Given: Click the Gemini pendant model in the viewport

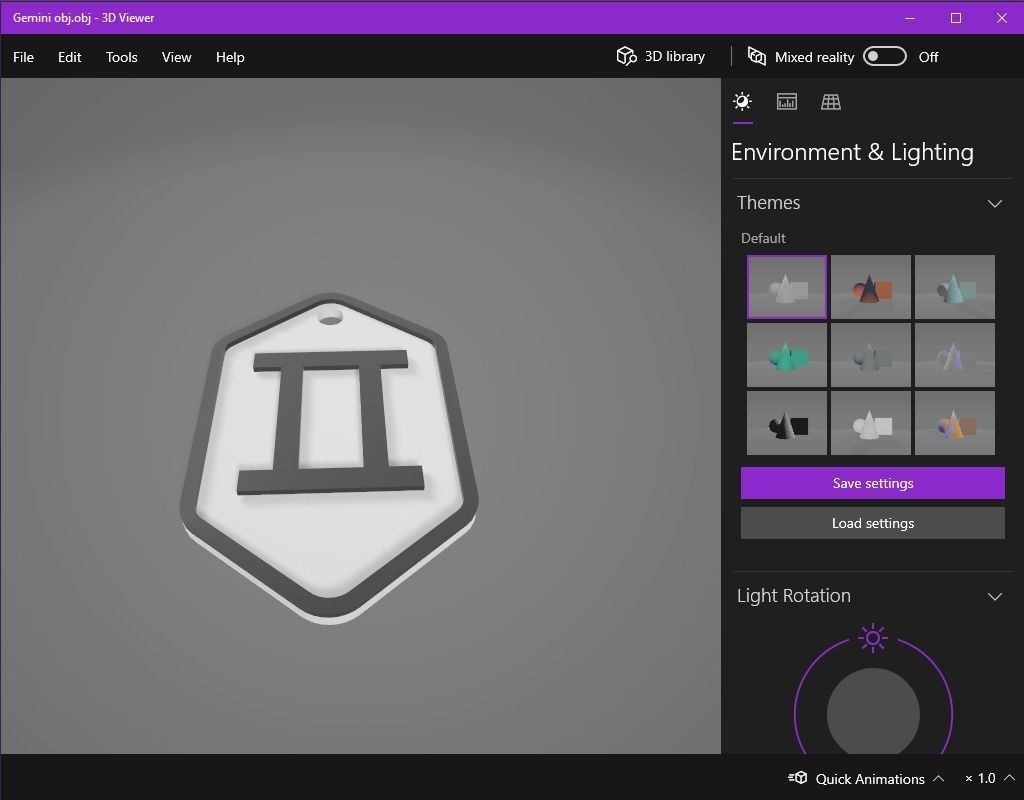Looking at the screenshot, I should coord(329,458).
